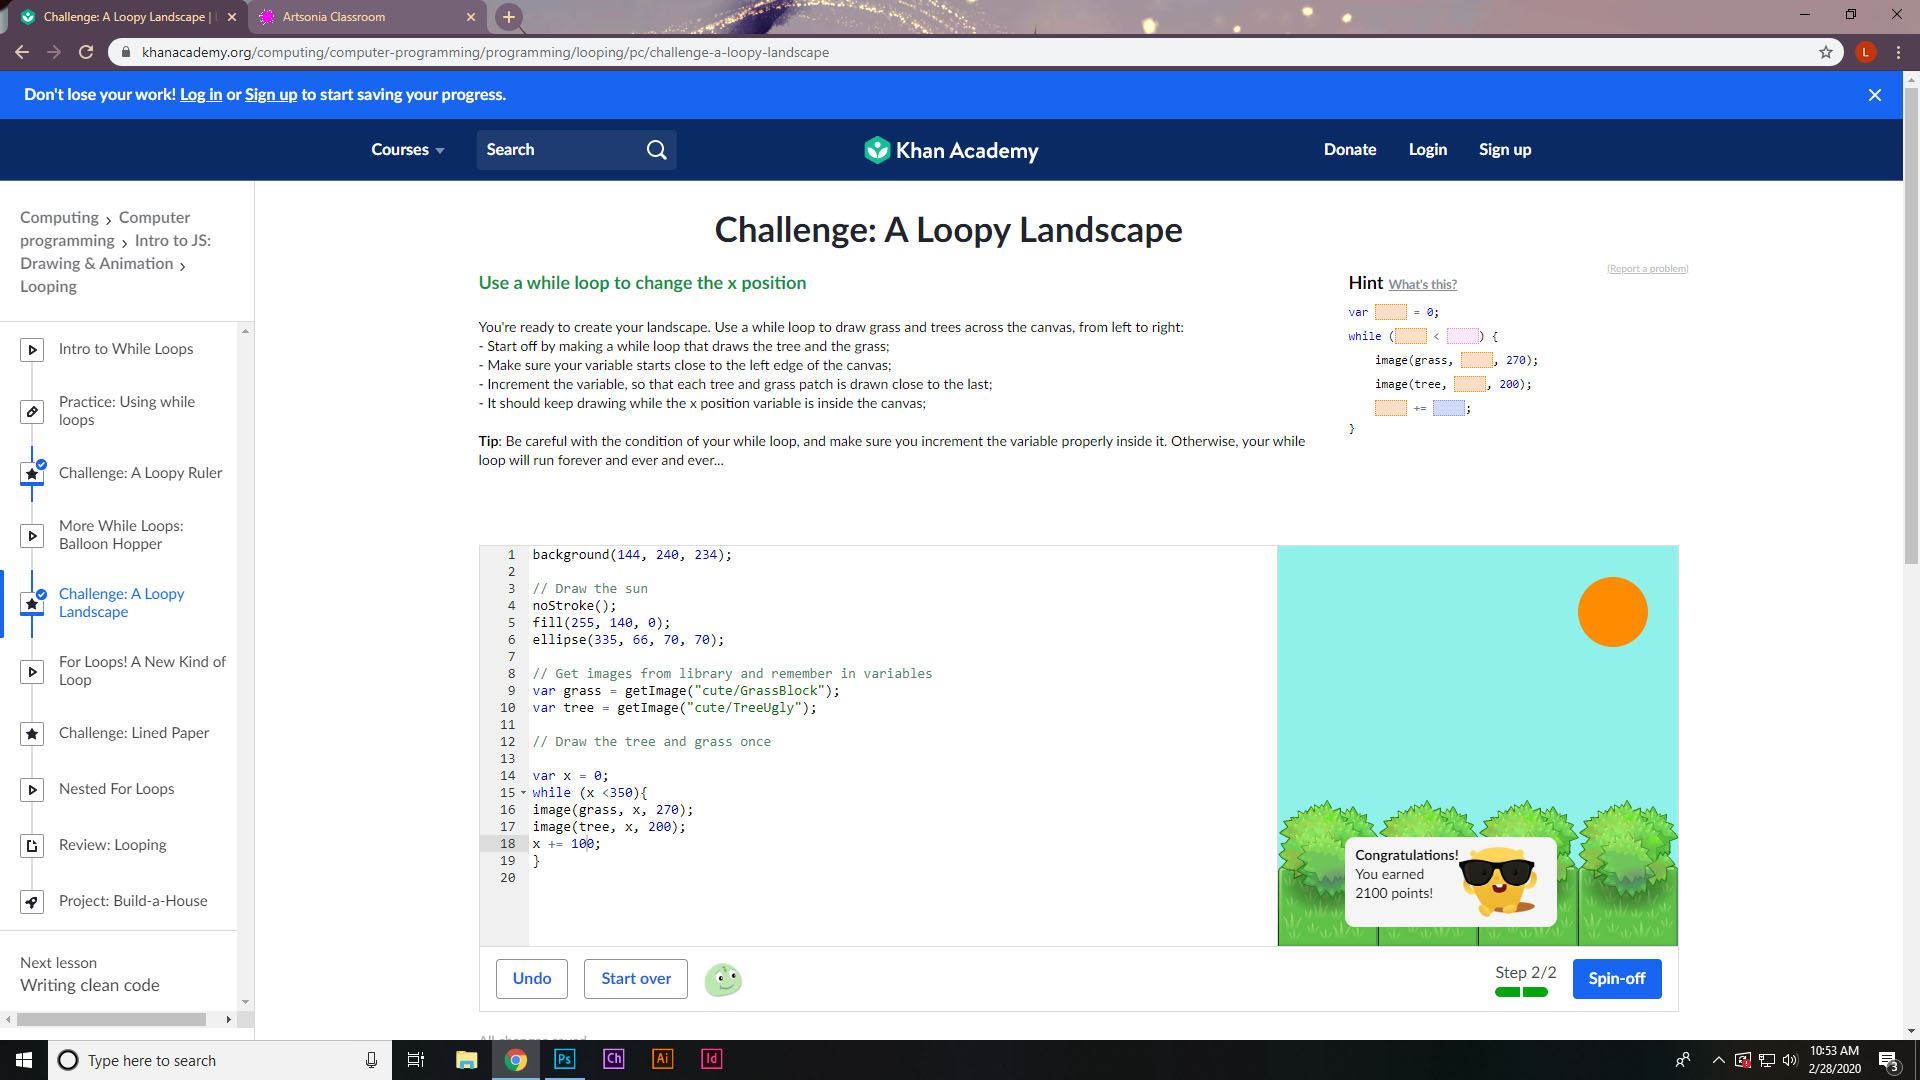This screenshot has width=1920, height=1080.
Task: Click the green Oh Noes guy icon
Action: pyautogui.click(x=723, y=979)
